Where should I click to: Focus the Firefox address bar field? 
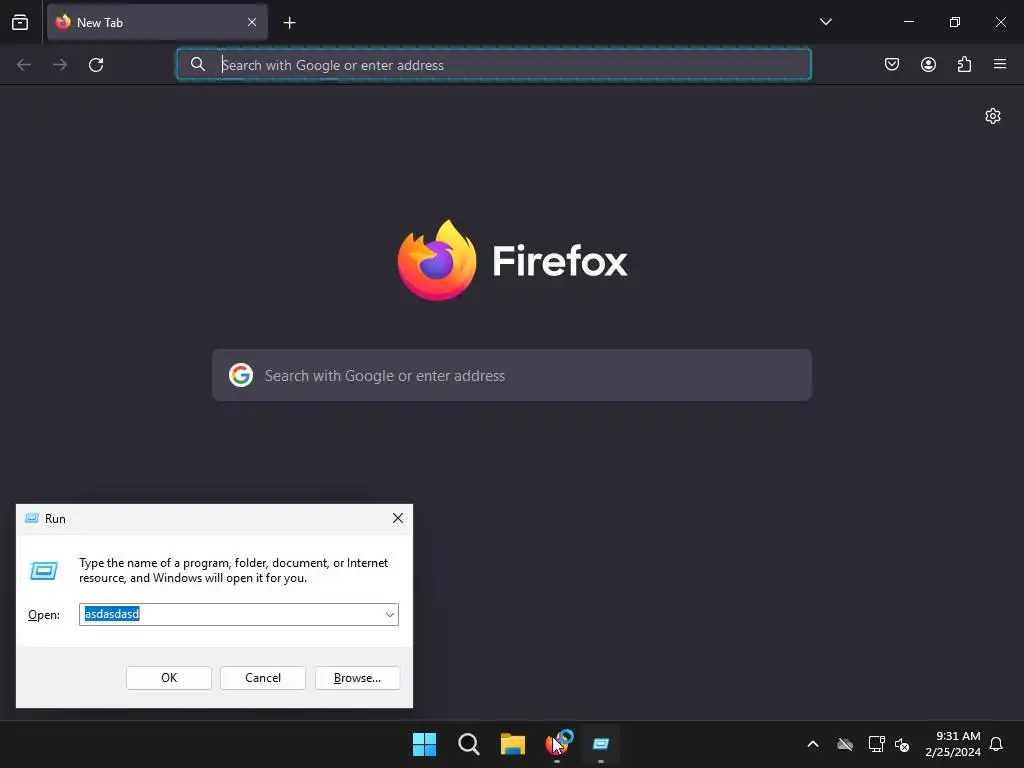click(x=494, y=65)
